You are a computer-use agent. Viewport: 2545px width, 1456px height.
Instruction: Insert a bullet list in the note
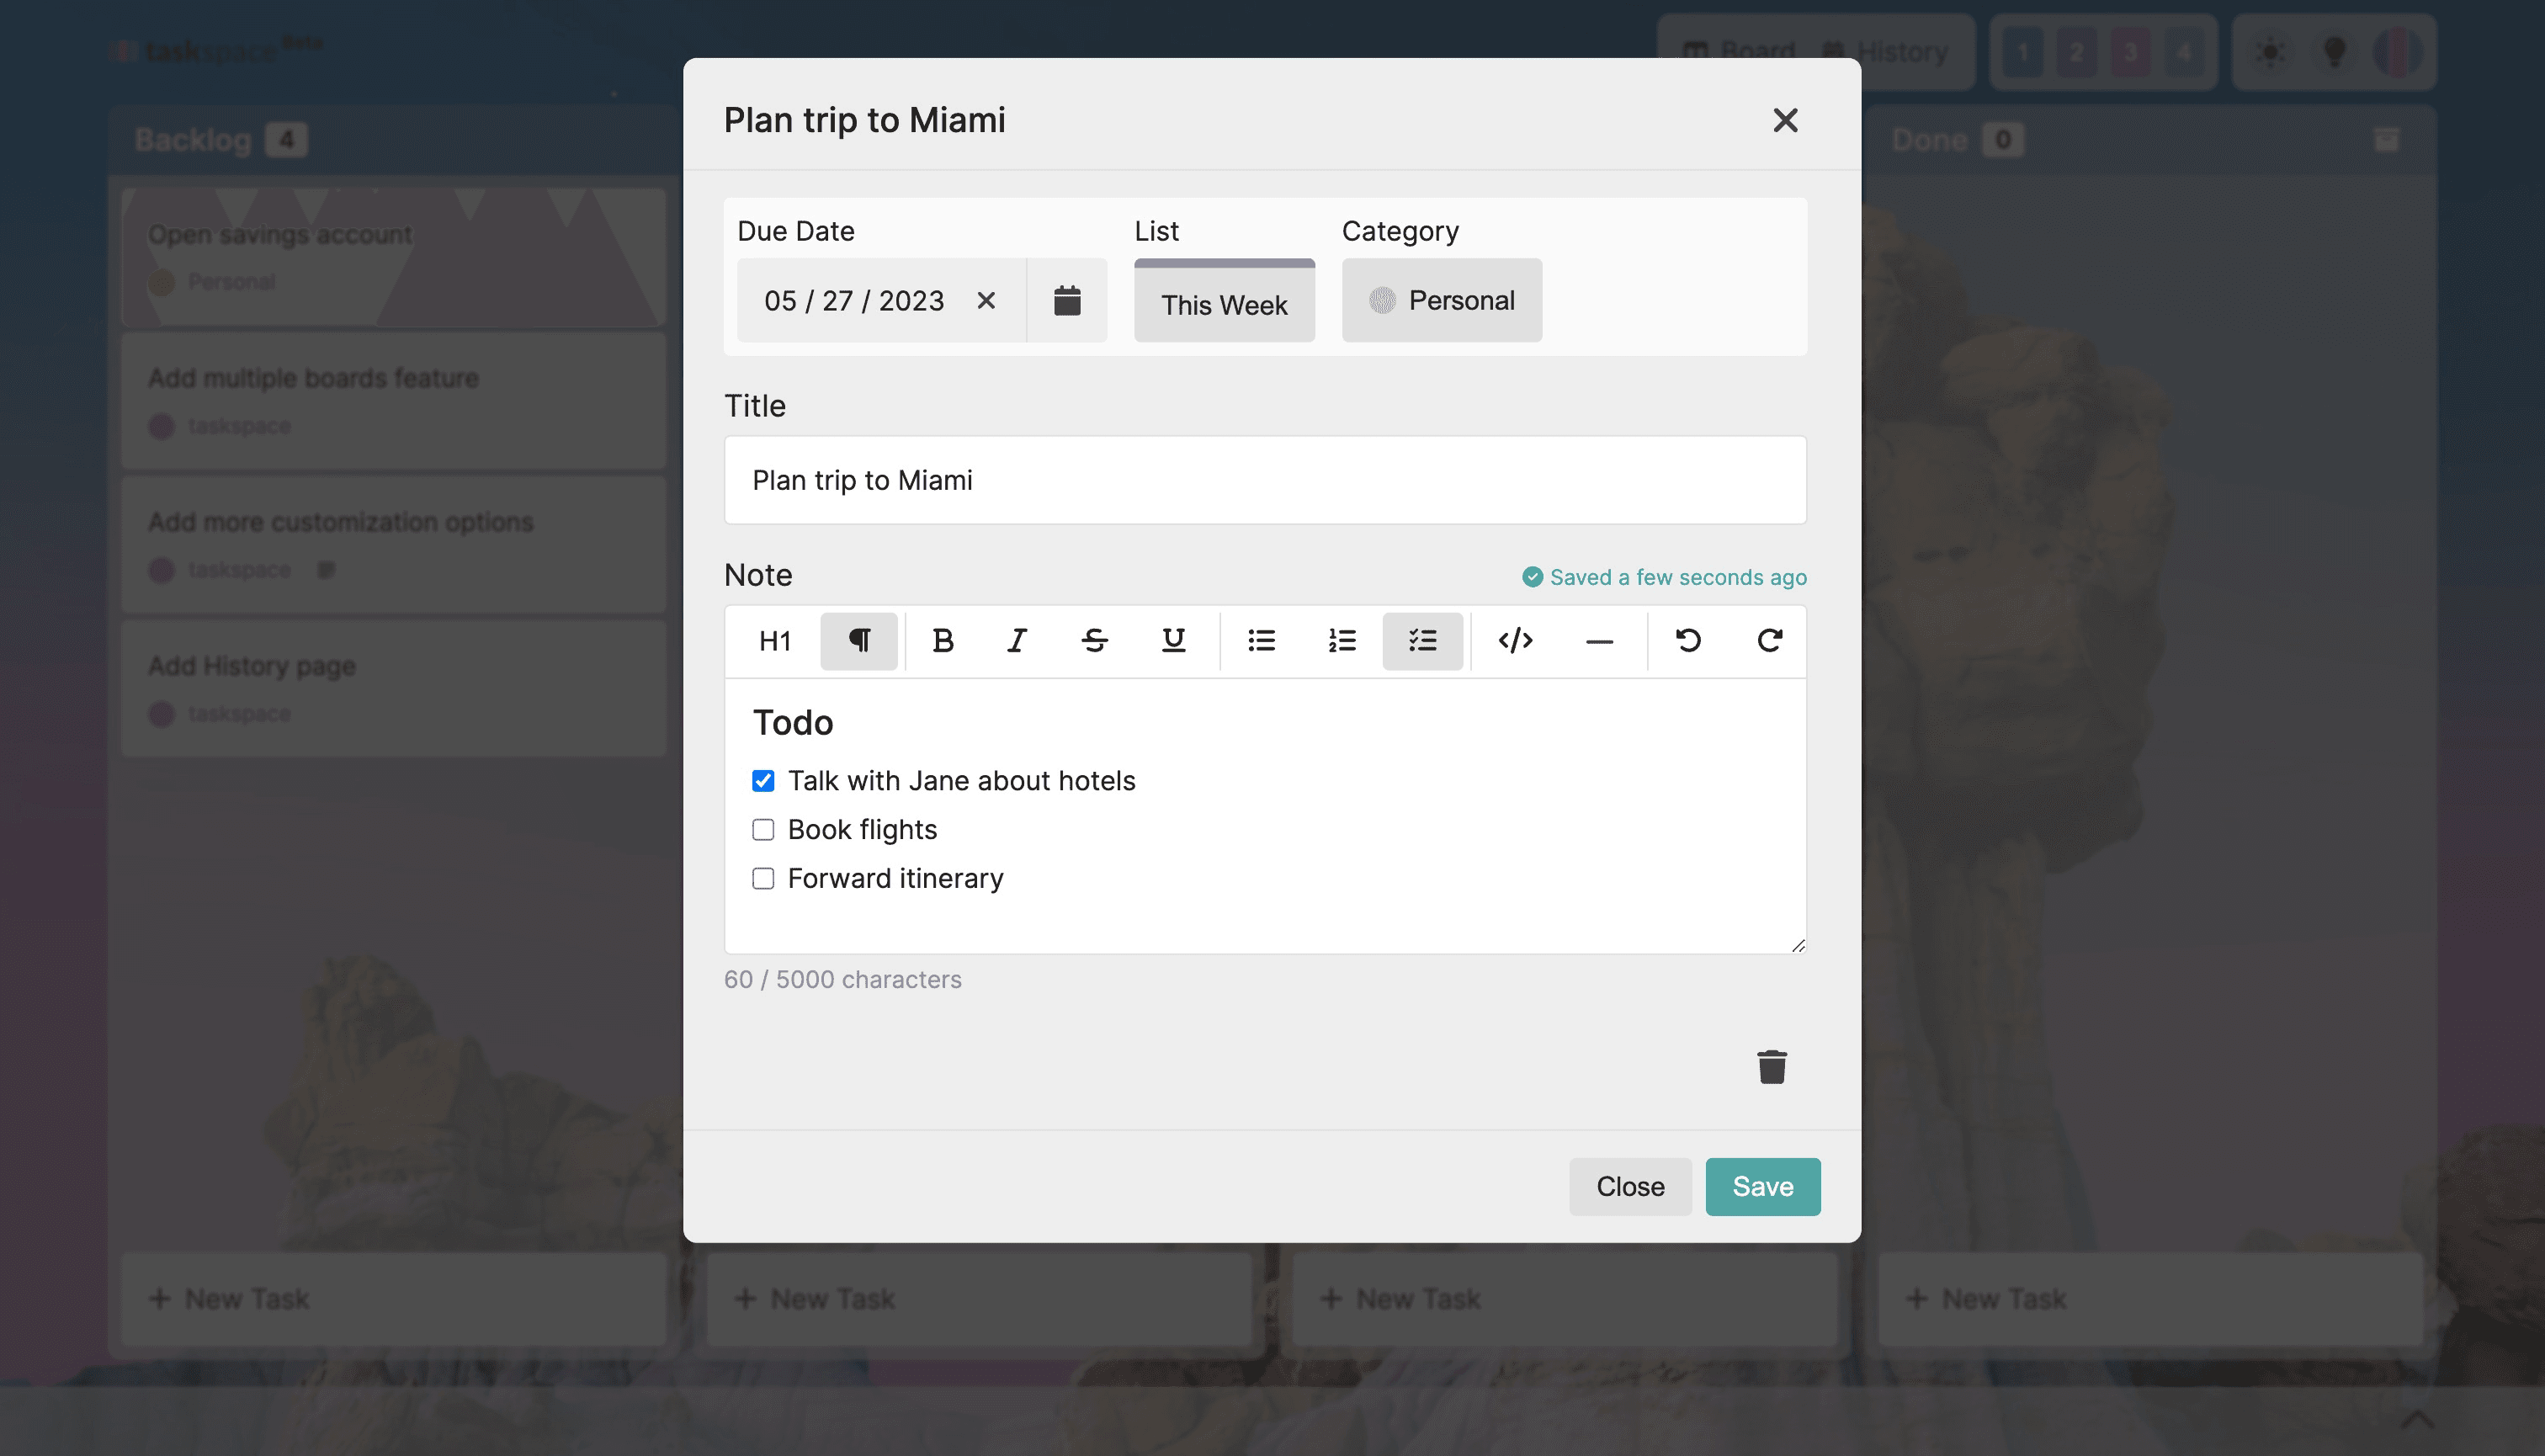(x=1261, y=641)
